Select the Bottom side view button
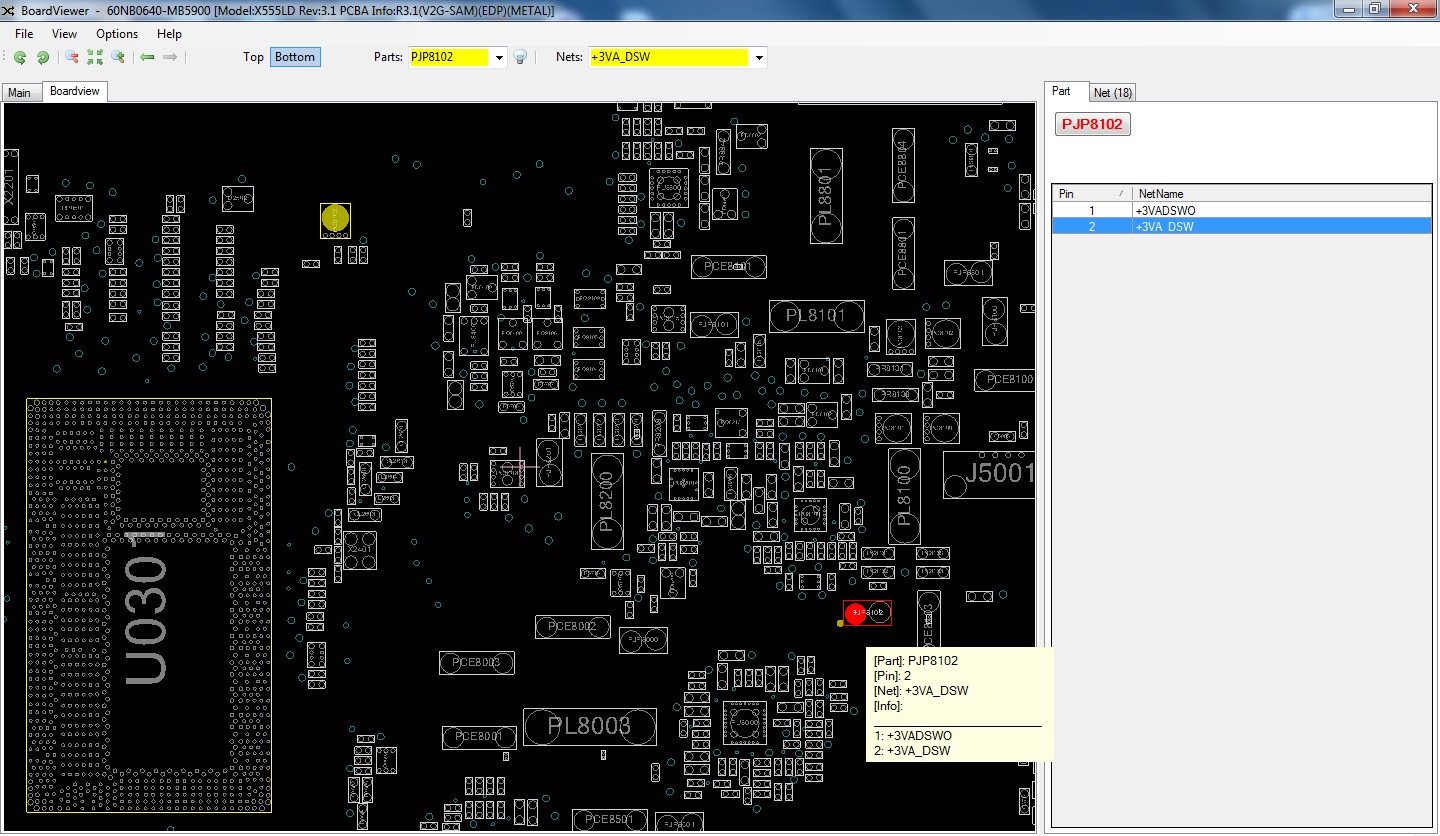The height and width of the screenshot is (836, 1440). [x=295, y=57]
